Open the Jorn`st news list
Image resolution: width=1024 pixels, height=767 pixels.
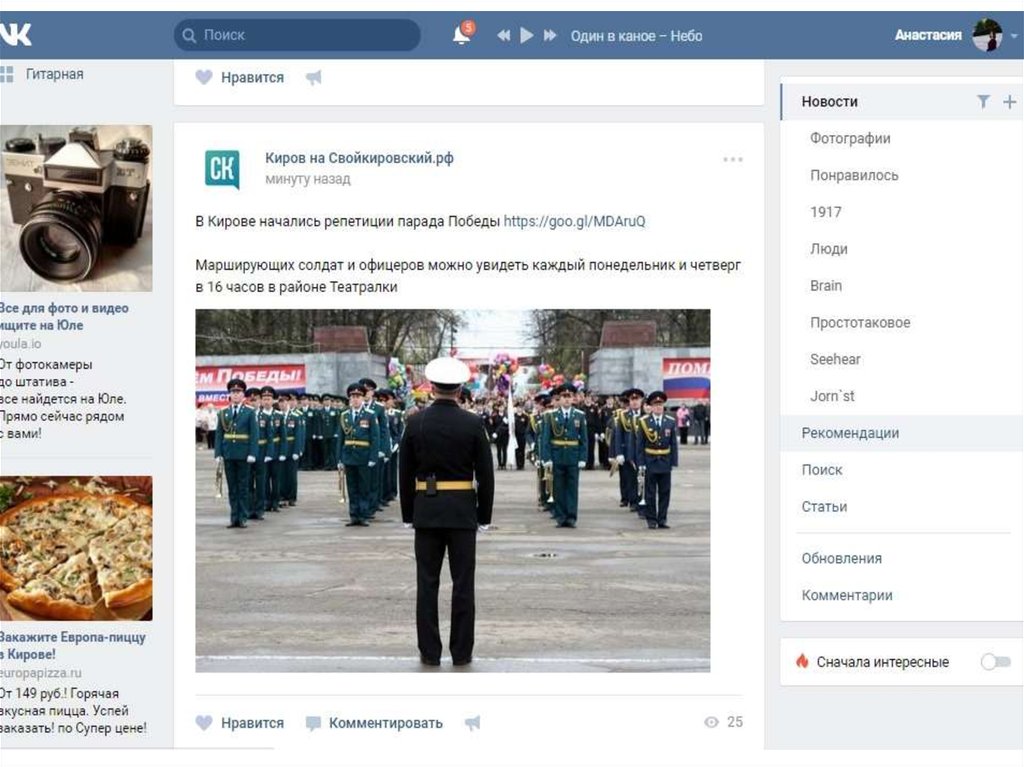(832, 396)
